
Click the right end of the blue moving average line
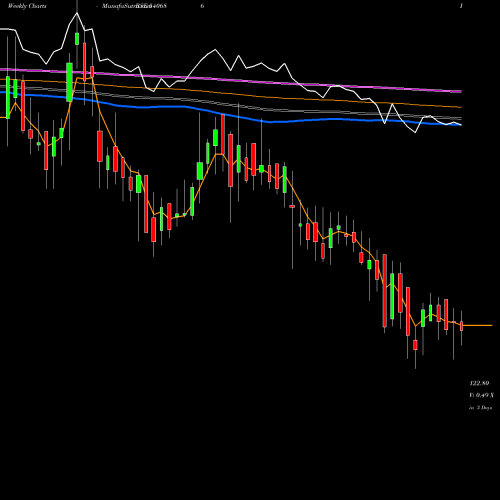click(x=460, y=125)
